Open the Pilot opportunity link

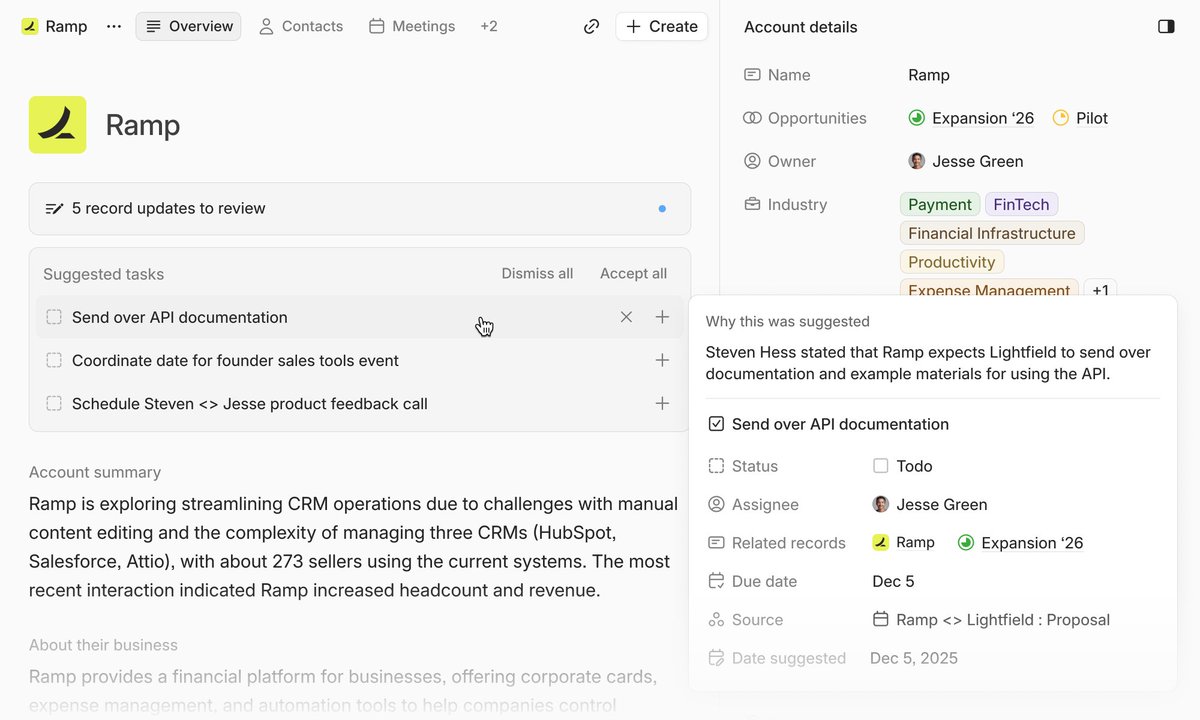click(x=1080, y=118)
